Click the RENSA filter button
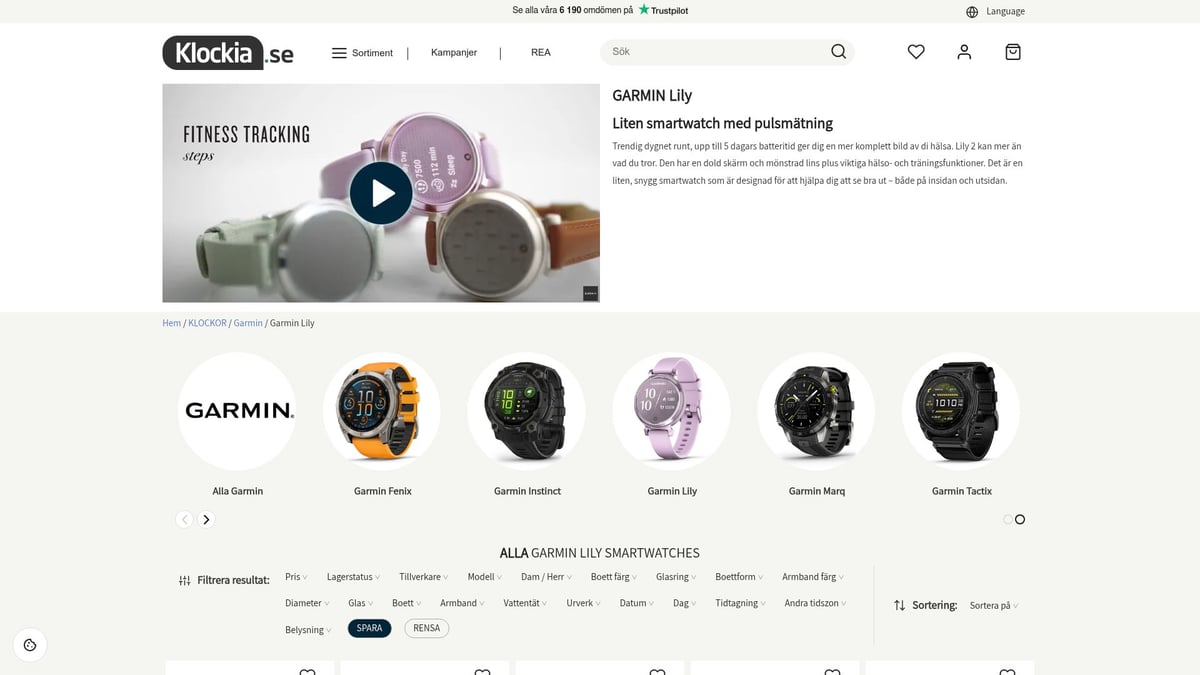 (427, 628)
